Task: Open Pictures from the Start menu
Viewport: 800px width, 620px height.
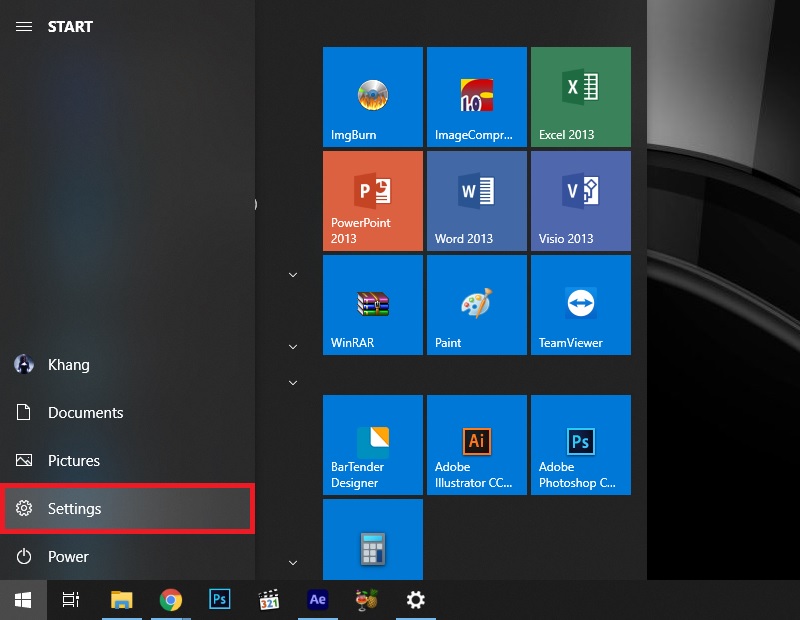Action: (x=127, y=460)
